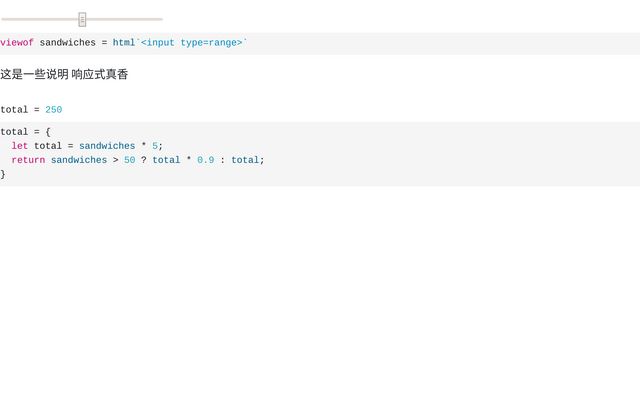The image size is (640, 400).
Task: Click 'sandwiches' name in the viewof cell
Action: (67, 43)
